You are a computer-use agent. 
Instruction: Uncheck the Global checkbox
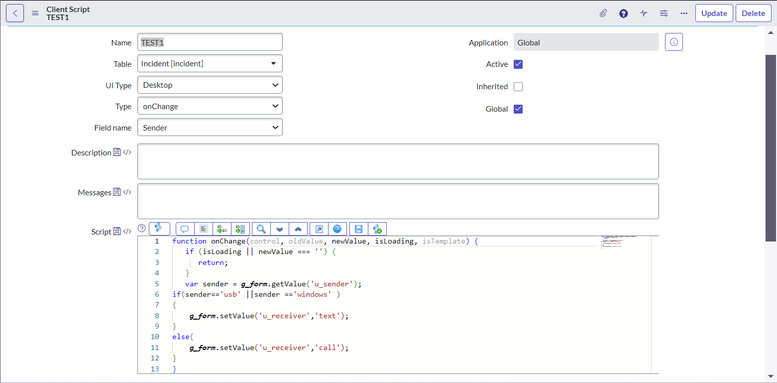tap(518, 109)
